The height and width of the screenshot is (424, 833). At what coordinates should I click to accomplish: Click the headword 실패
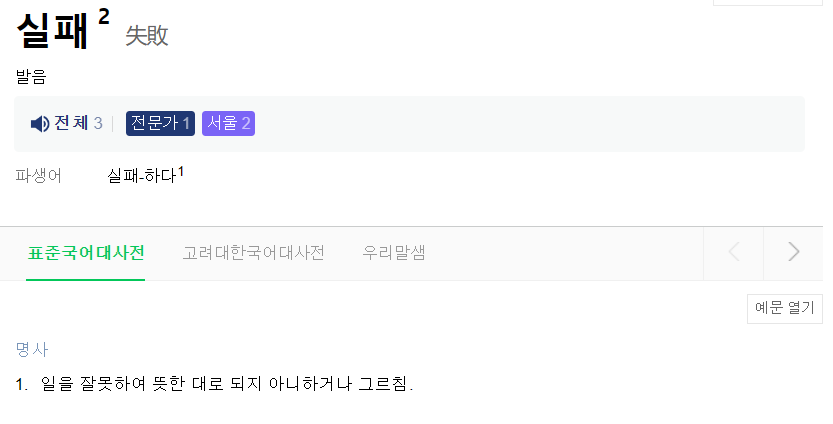52,30
